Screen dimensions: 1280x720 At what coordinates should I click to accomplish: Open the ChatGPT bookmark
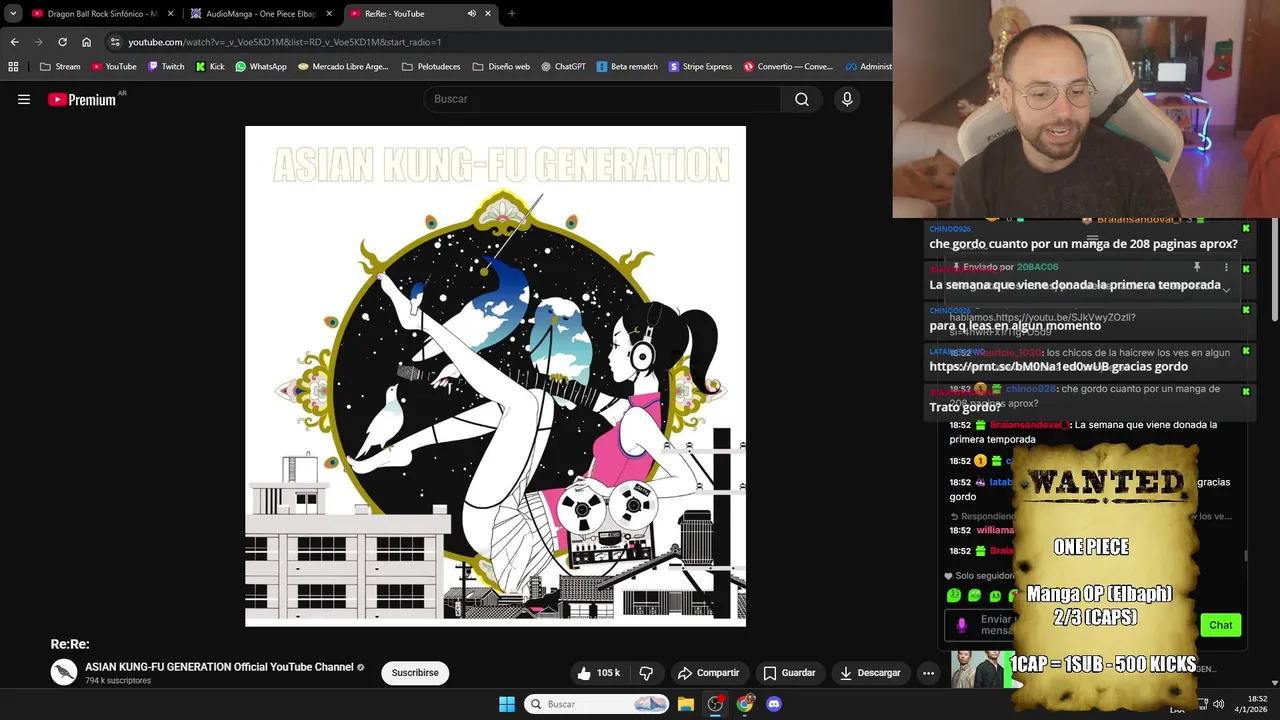pos(563,67)
